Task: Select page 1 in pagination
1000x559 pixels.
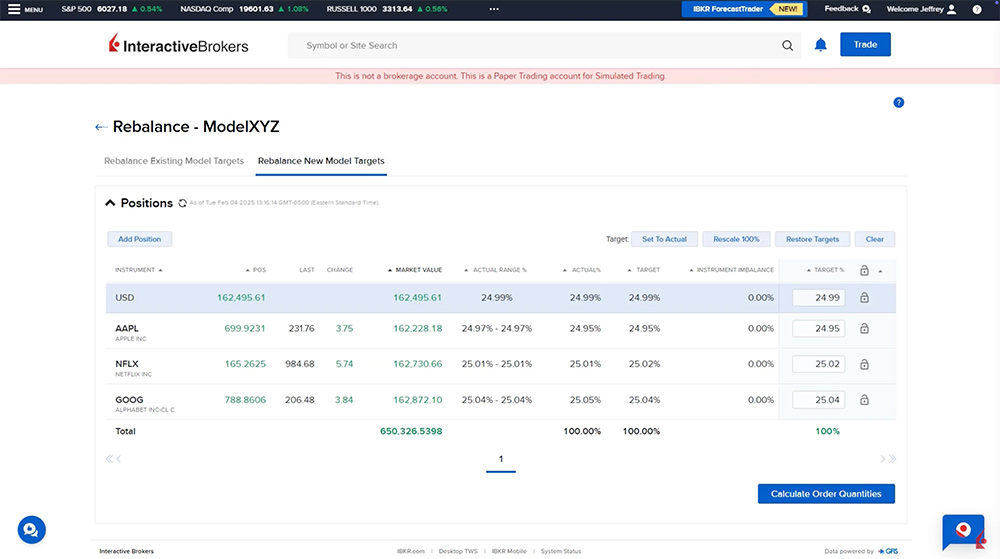Action: [x=501, y=459]
